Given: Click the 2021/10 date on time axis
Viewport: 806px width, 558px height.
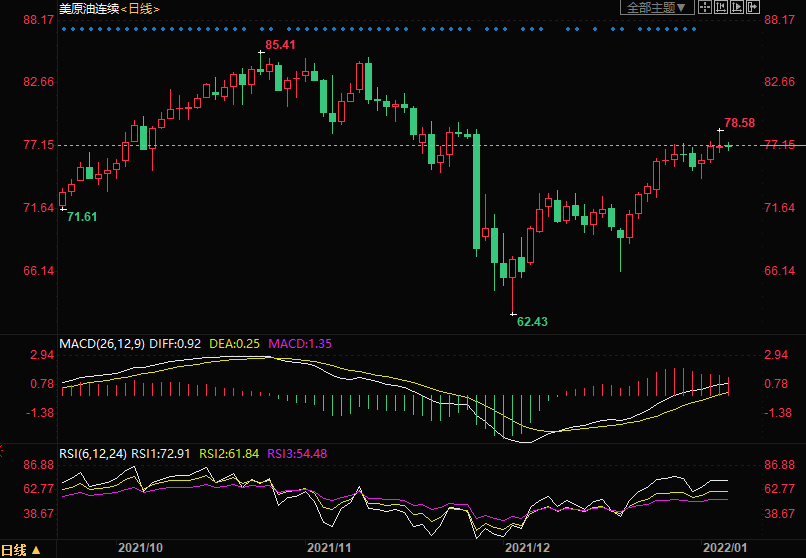Looking at the screenshot, I should [x=140, y=548].
